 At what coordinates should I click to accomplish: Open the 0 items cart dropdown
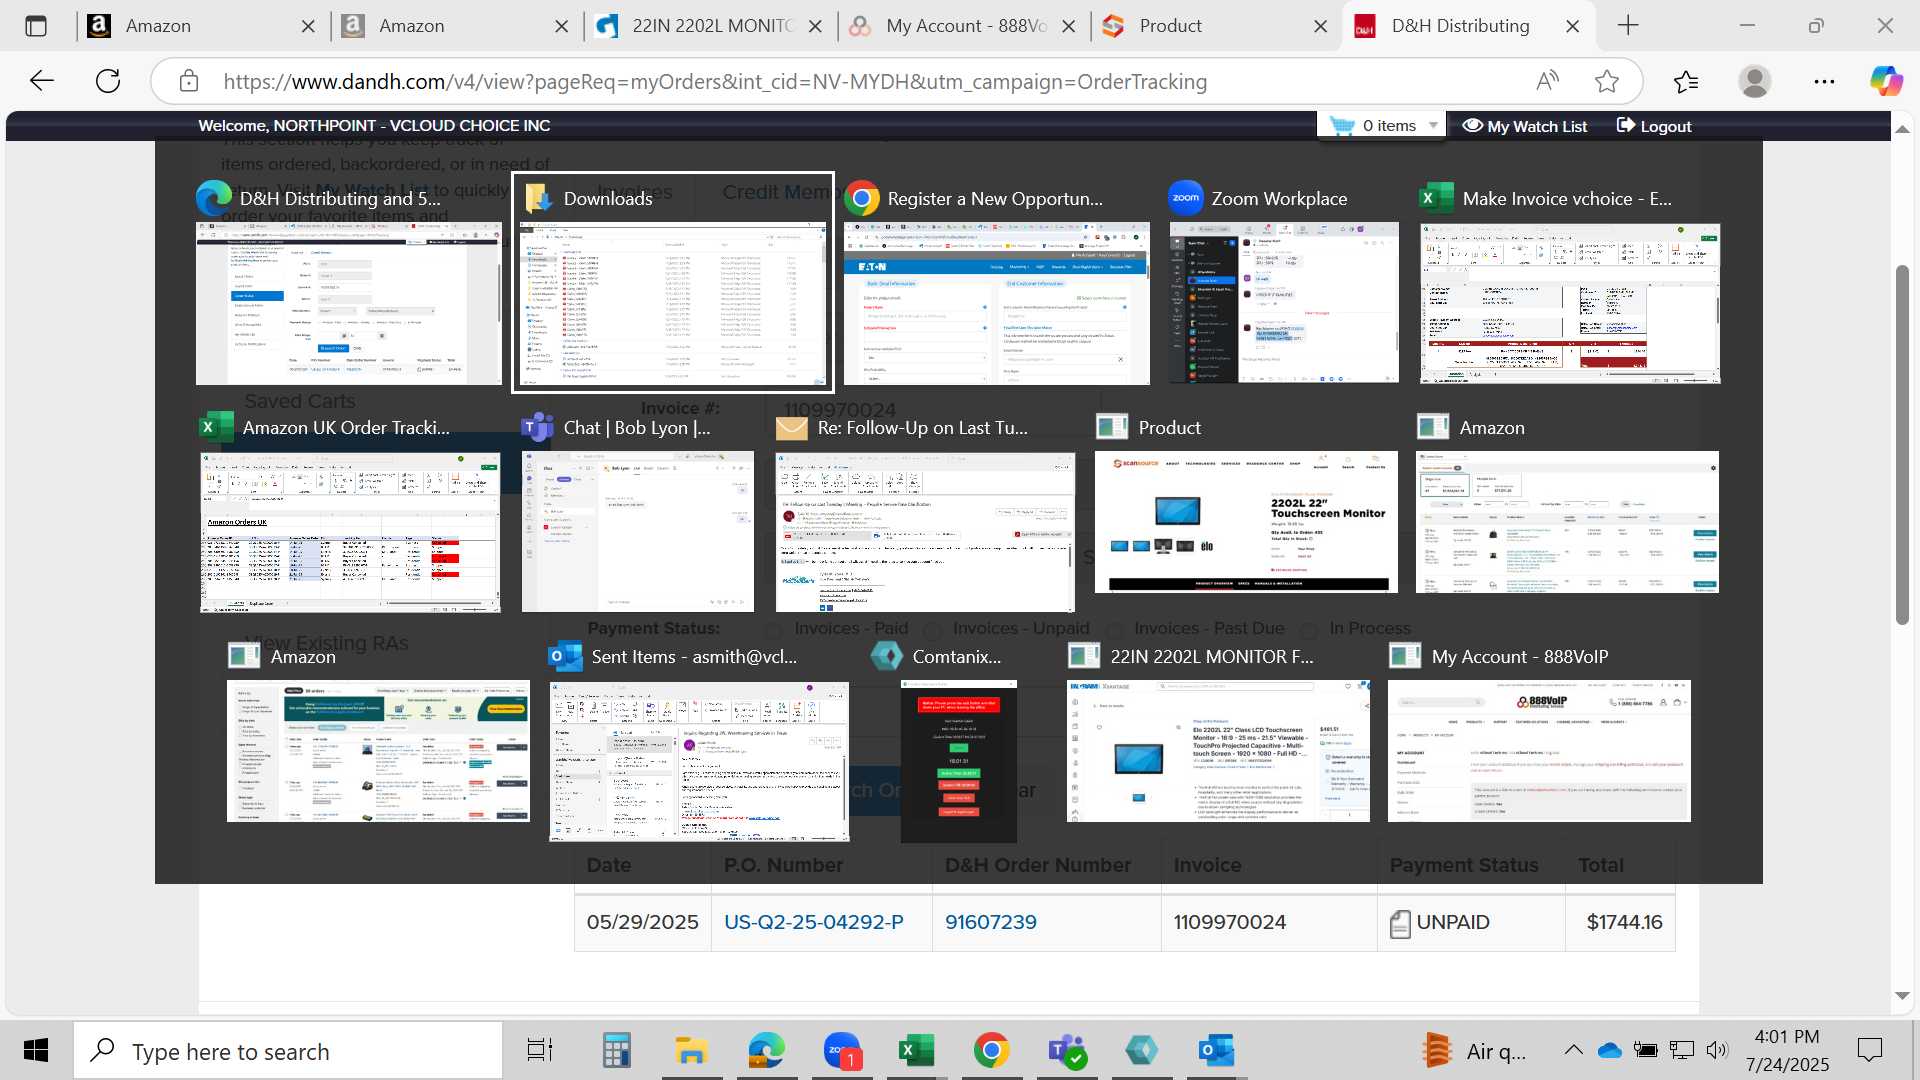tap(1382, 125)
